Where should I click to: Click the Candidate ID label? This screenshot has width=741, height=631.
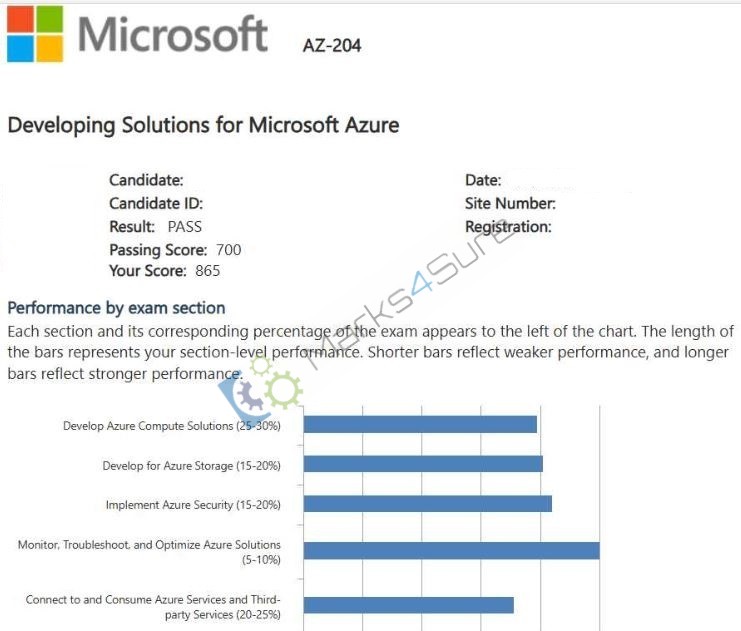coord(156,204)
